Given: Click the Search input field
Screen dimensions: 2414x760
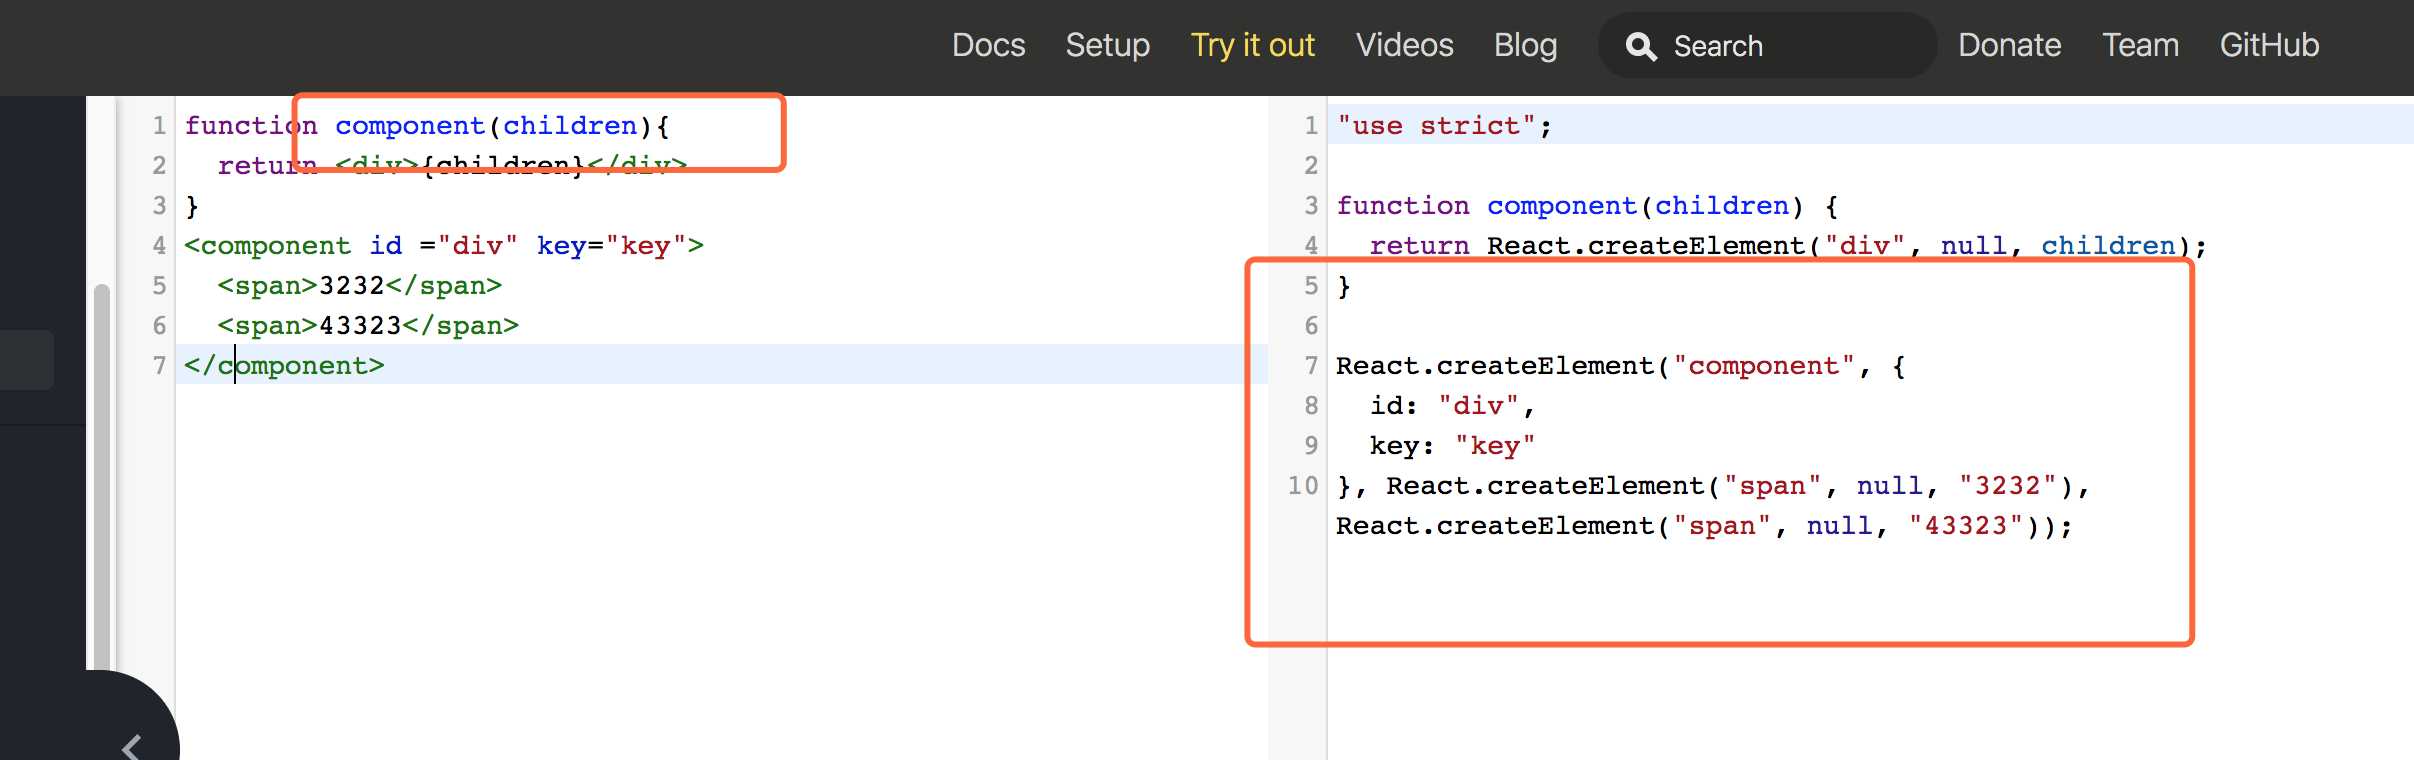Looking at the screenshot, I should click(x=1767, y=45).
